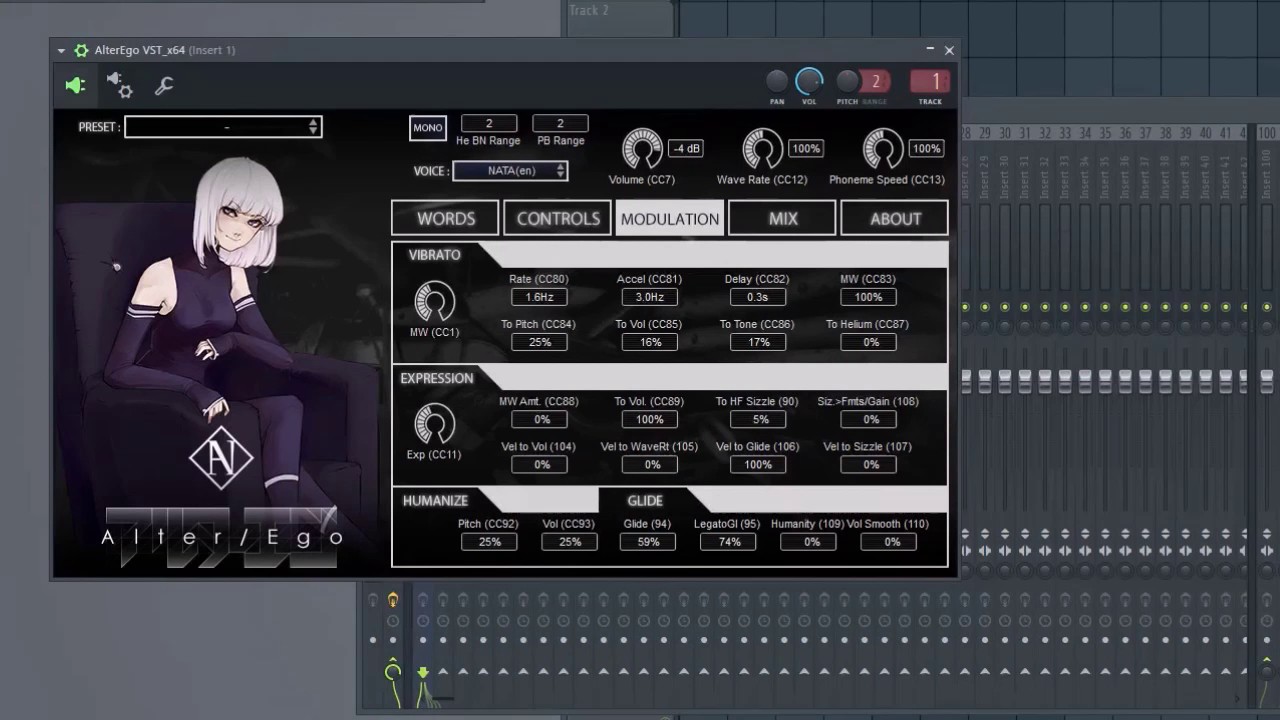Click the pitch RANGE number 2
The image size is (1280, 720).
tap(876, 82)
